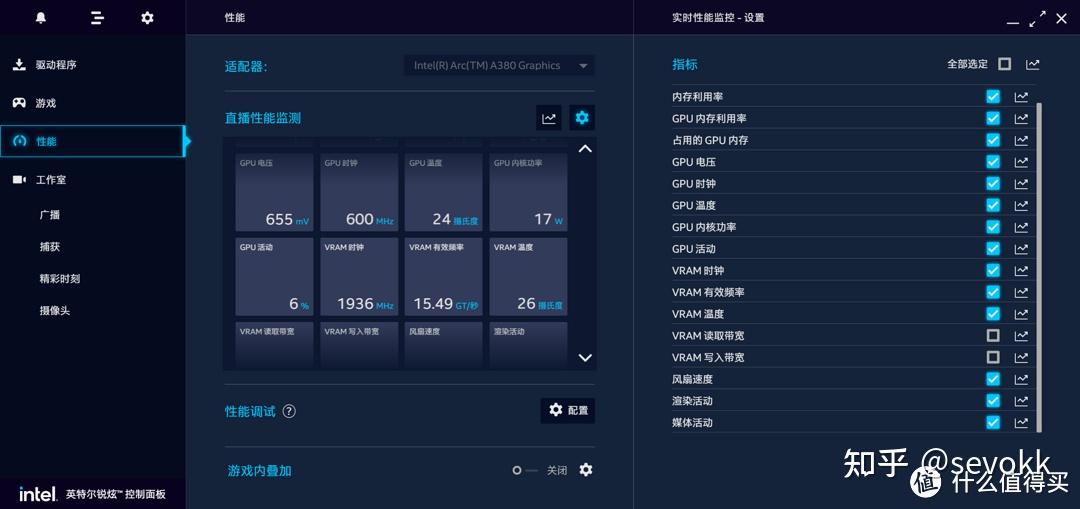
Task: Click graph icon for VRAM 有效频率 row
Action: [x=1021, y=292]
